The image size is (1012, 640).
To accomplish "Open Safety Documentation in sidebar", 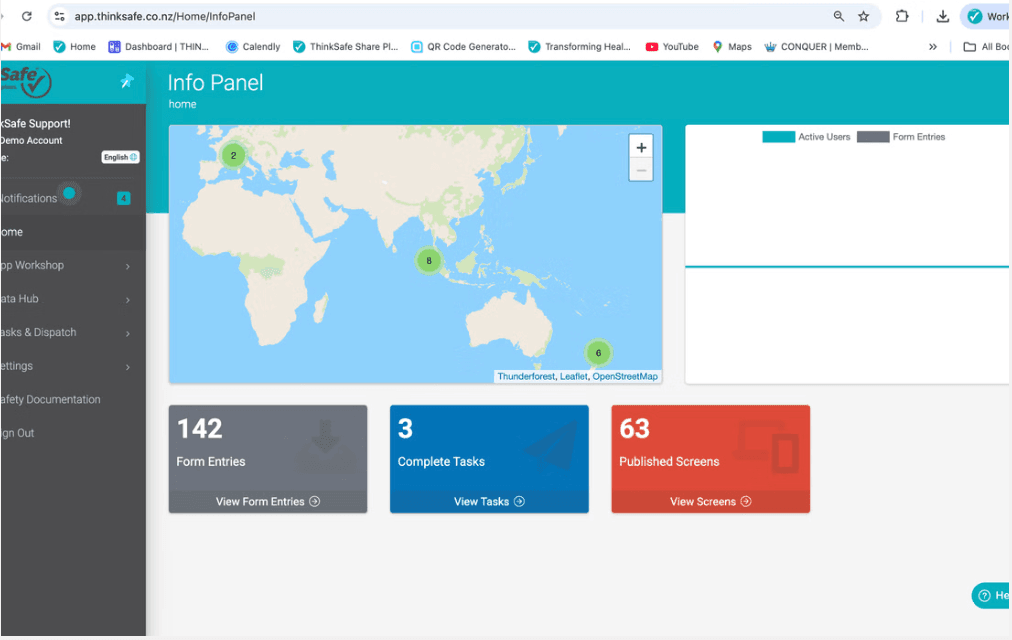I will [52, 400].
